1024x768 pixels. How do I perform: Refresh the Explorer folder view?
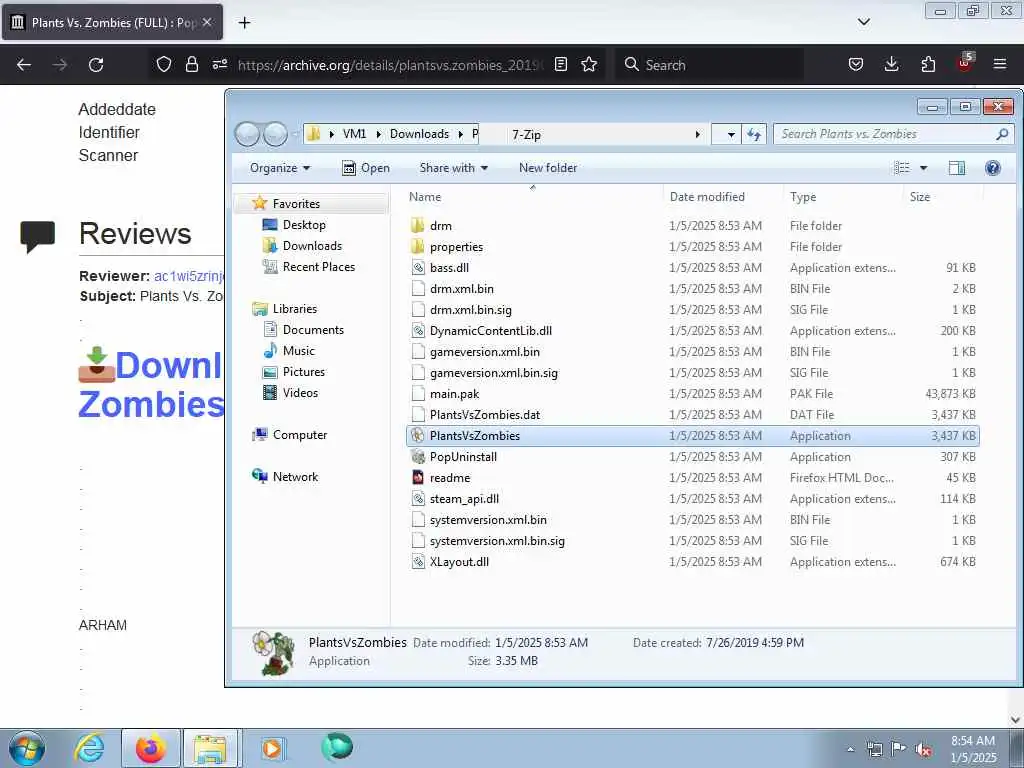tap(754, 135)
